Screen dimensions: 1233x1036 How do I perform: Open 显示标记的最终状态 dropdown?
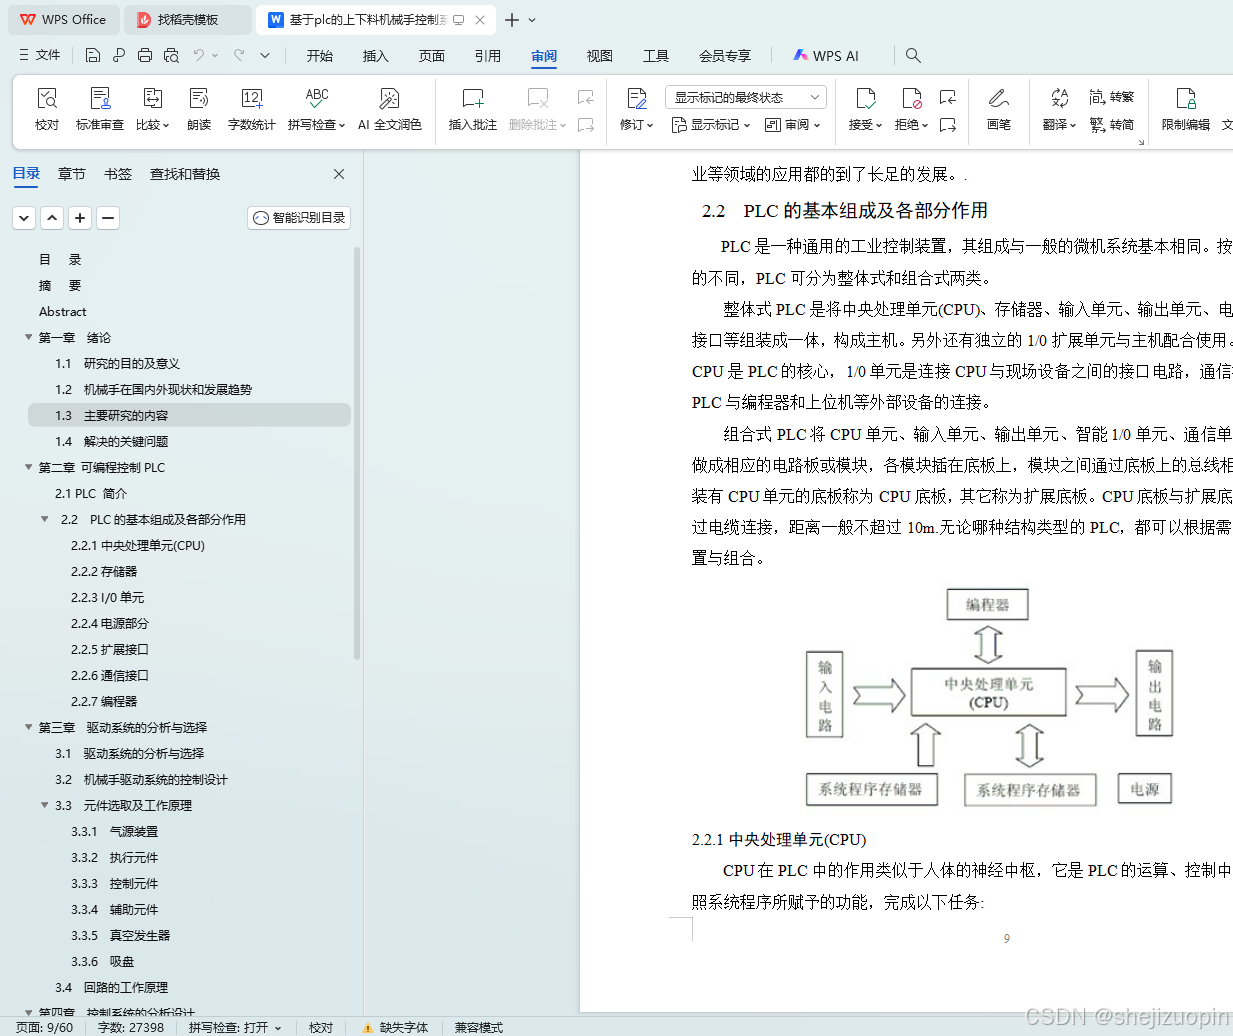click(x=745, y=97)
